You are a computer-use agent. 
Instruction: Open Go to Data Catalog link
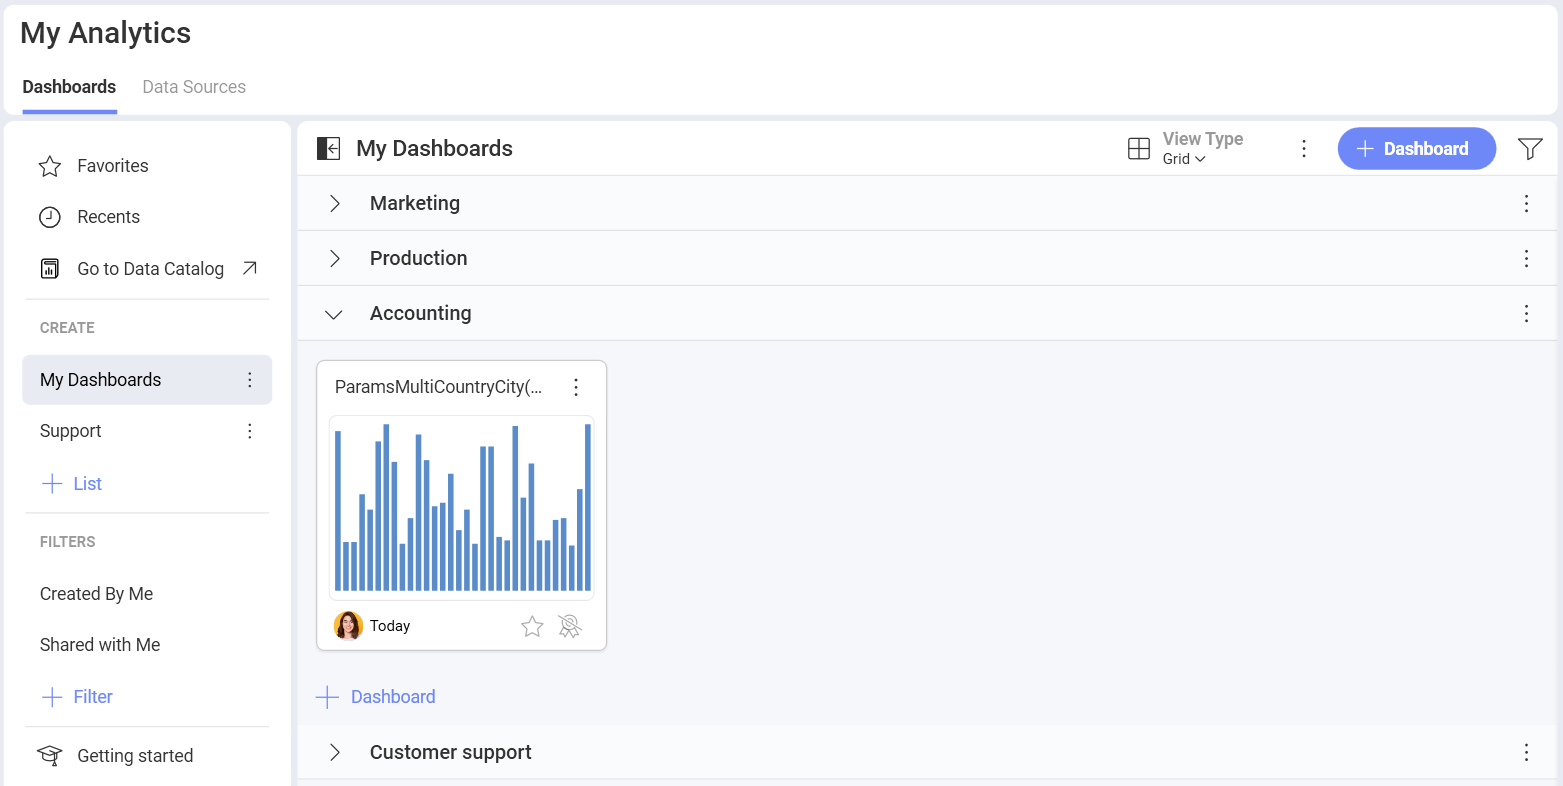(x=151, y=269)
